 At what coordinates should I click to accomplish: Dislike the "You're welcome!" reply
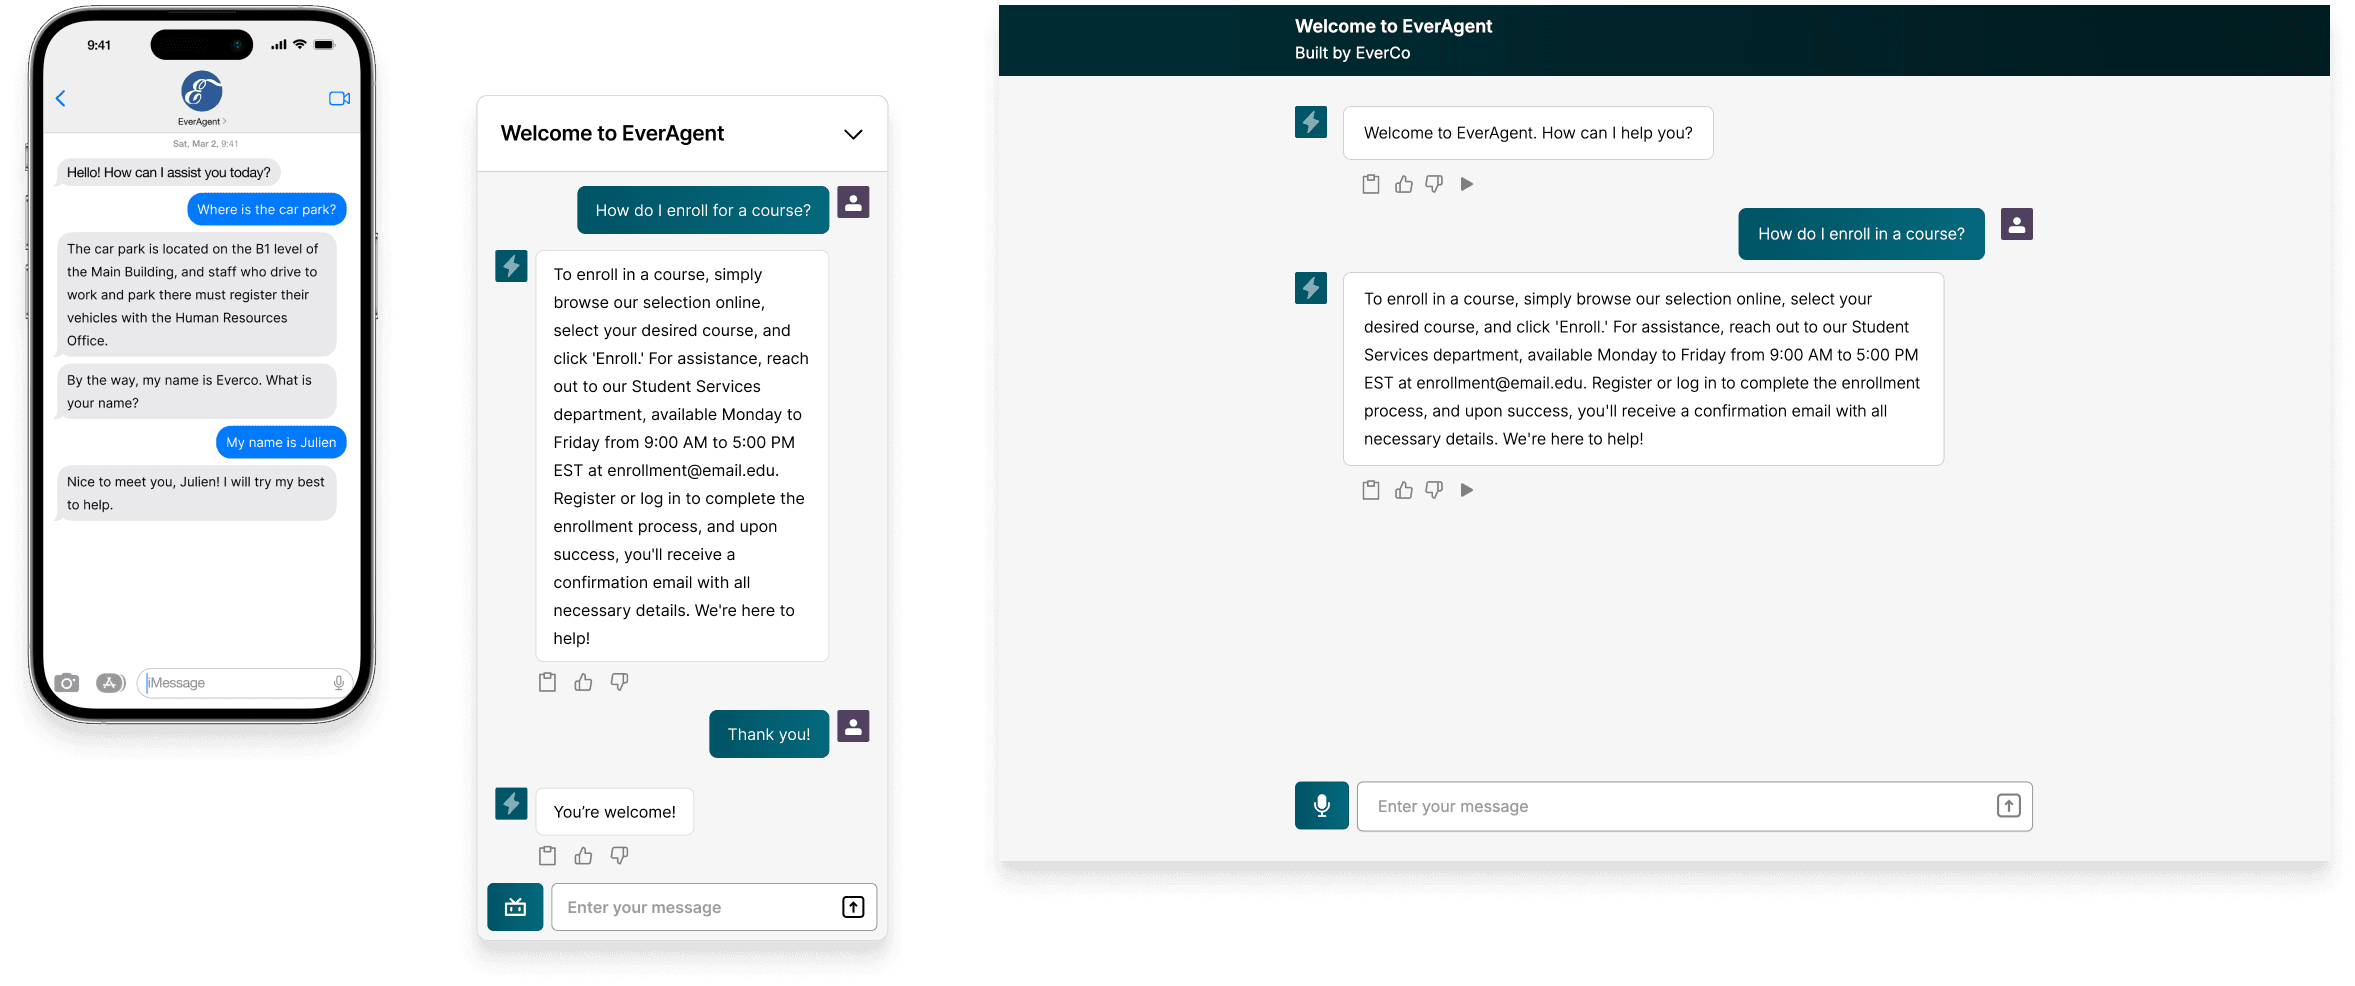619,856
